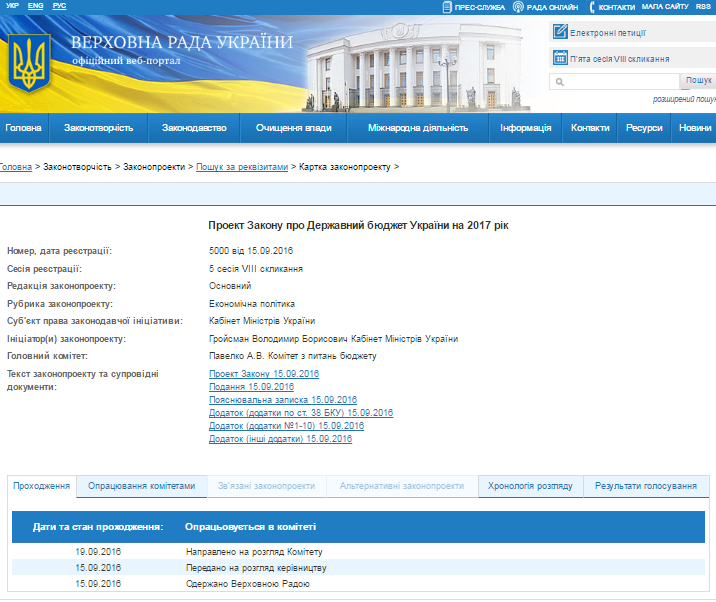The height and width of the screenshot is (602, 716).
Task: Click Економічна політика rubric value
Action: [252, 304]
